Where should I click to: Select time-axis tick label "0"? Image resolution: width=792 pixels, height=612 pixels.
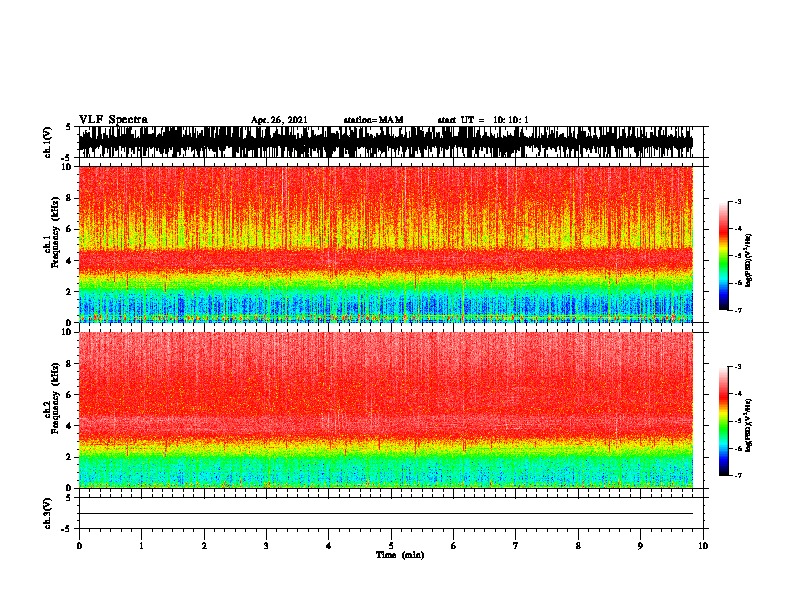pos(79,546)
